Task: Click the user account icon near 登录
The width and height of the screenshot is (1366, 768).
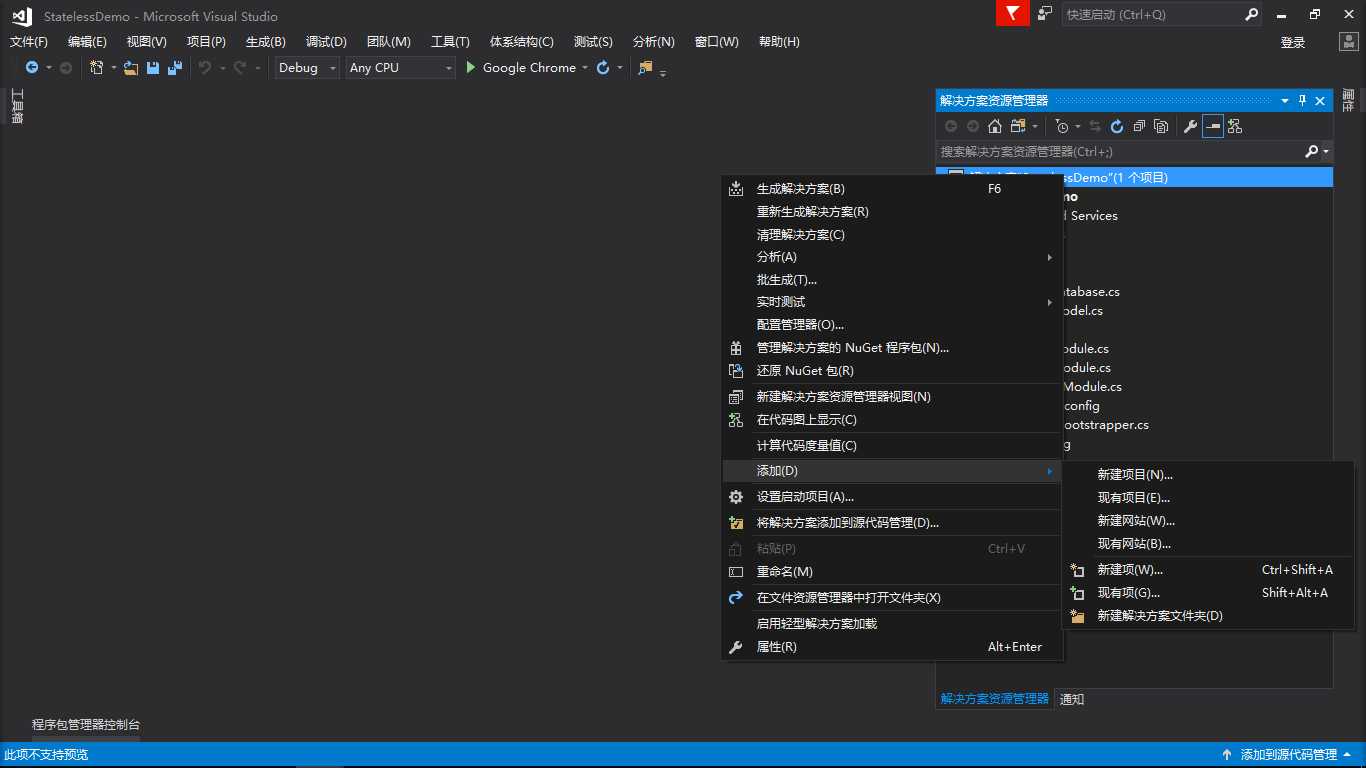Action: pos(1348,42)
